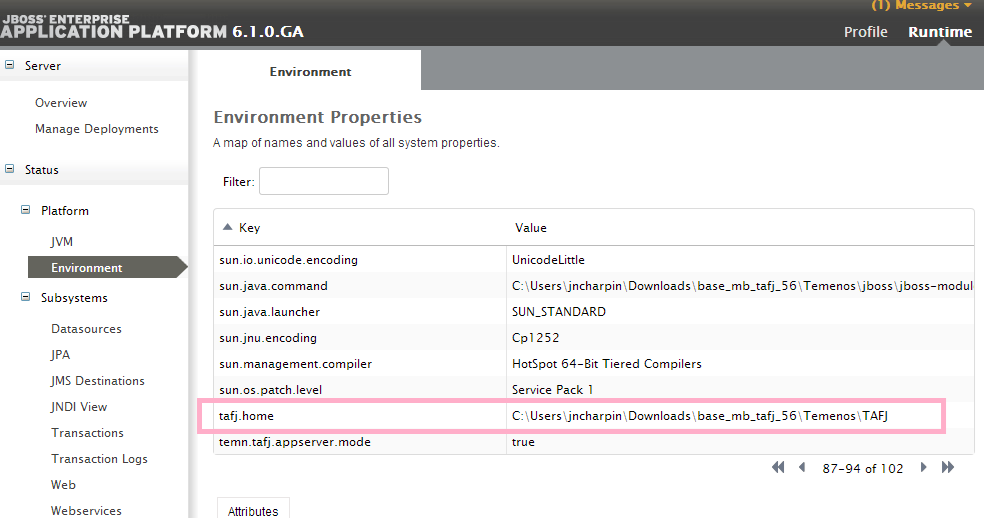
Task: Jump to last page of properties
Action: pos(947,467)
